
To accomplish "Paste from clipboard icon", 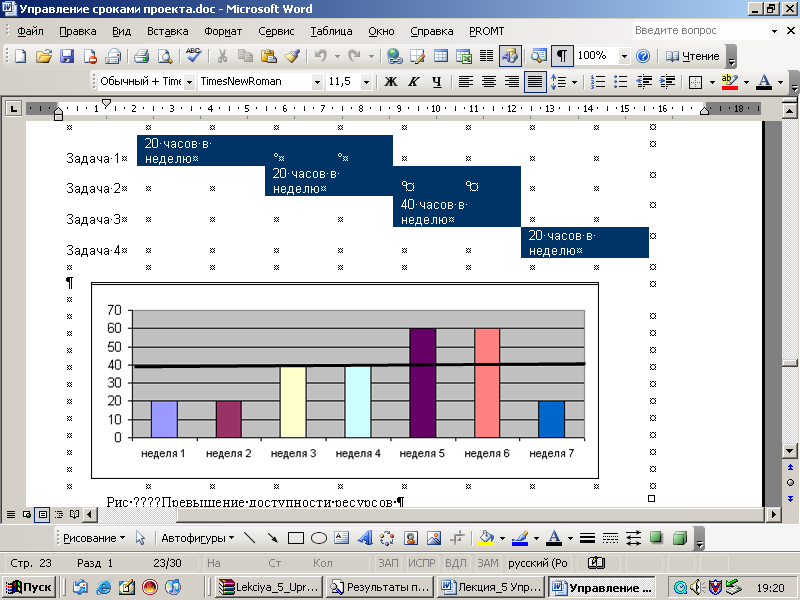I will pos(268,56).
